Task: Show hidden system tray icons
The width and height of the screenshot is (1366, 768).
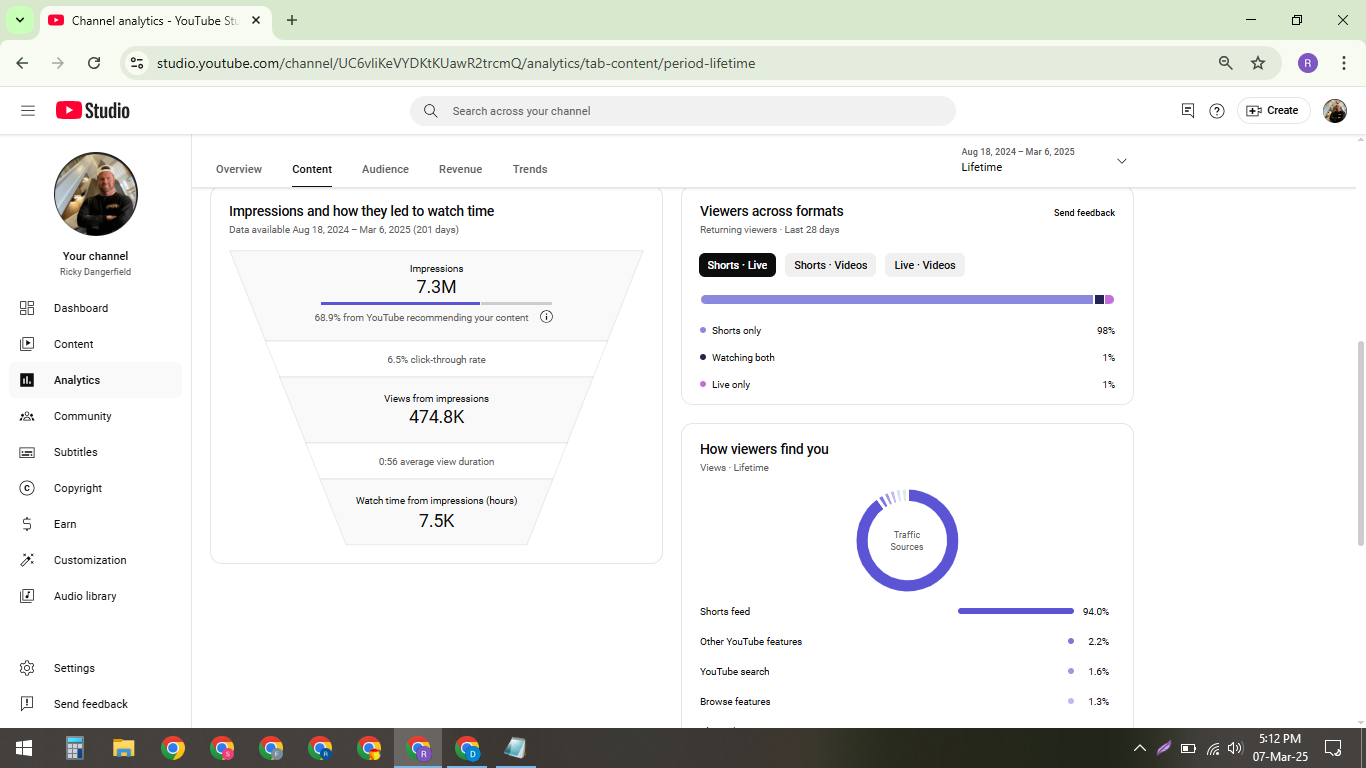Action: 1139,748
